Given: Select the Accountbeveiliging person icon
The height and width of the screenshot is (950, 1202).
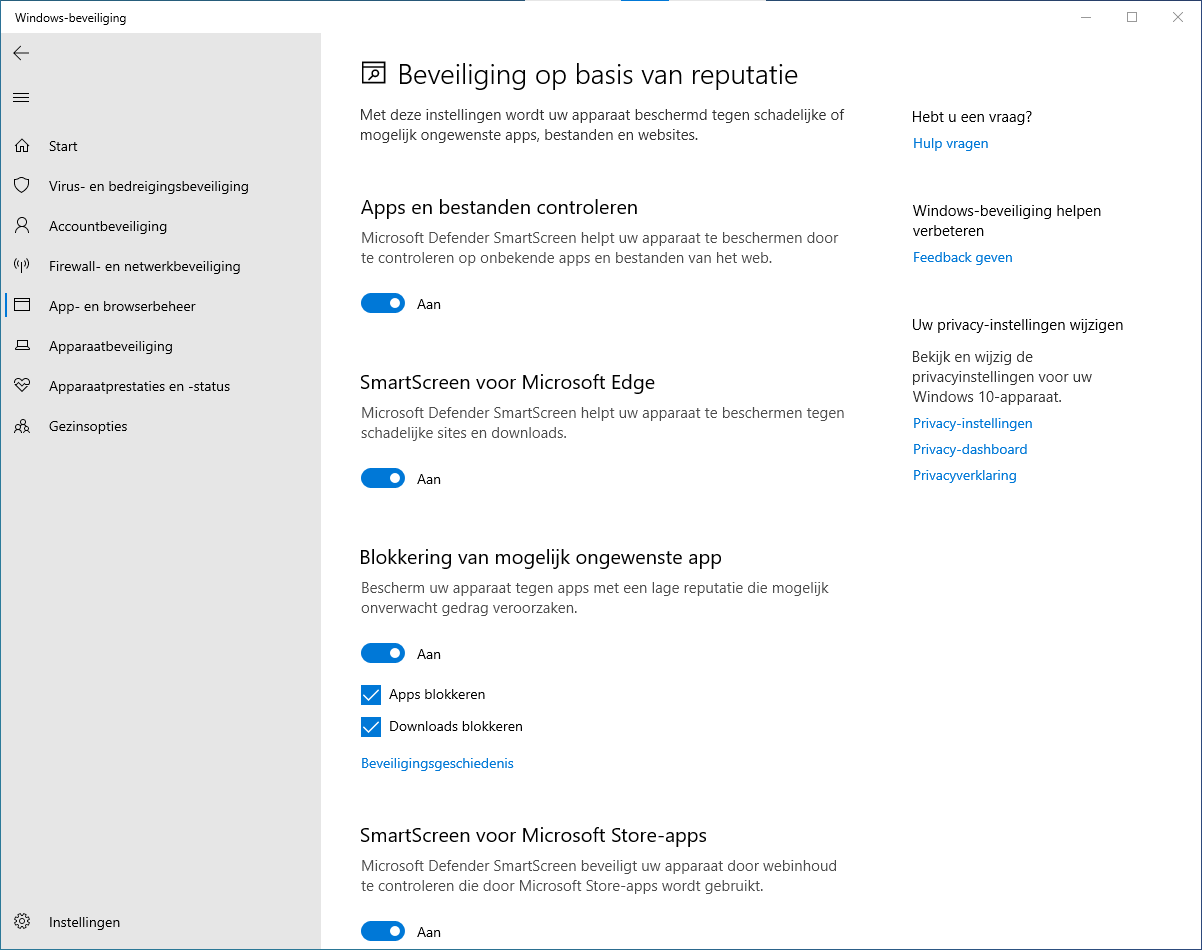Looking at the screenshot, I should click(22, 226).
